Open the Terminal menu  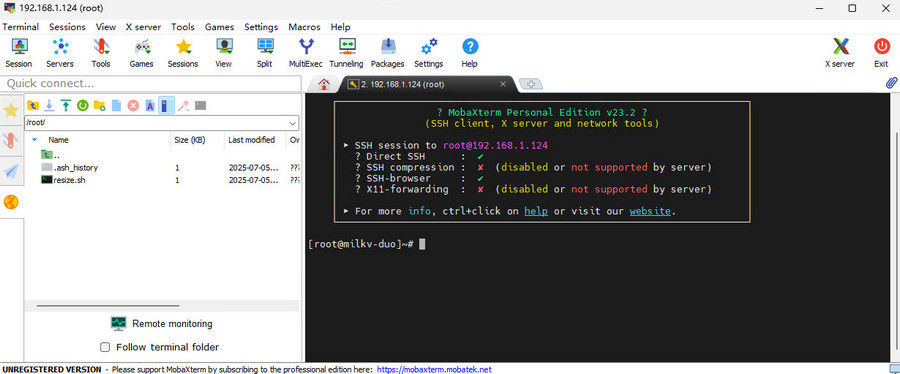tap(21, 27)
